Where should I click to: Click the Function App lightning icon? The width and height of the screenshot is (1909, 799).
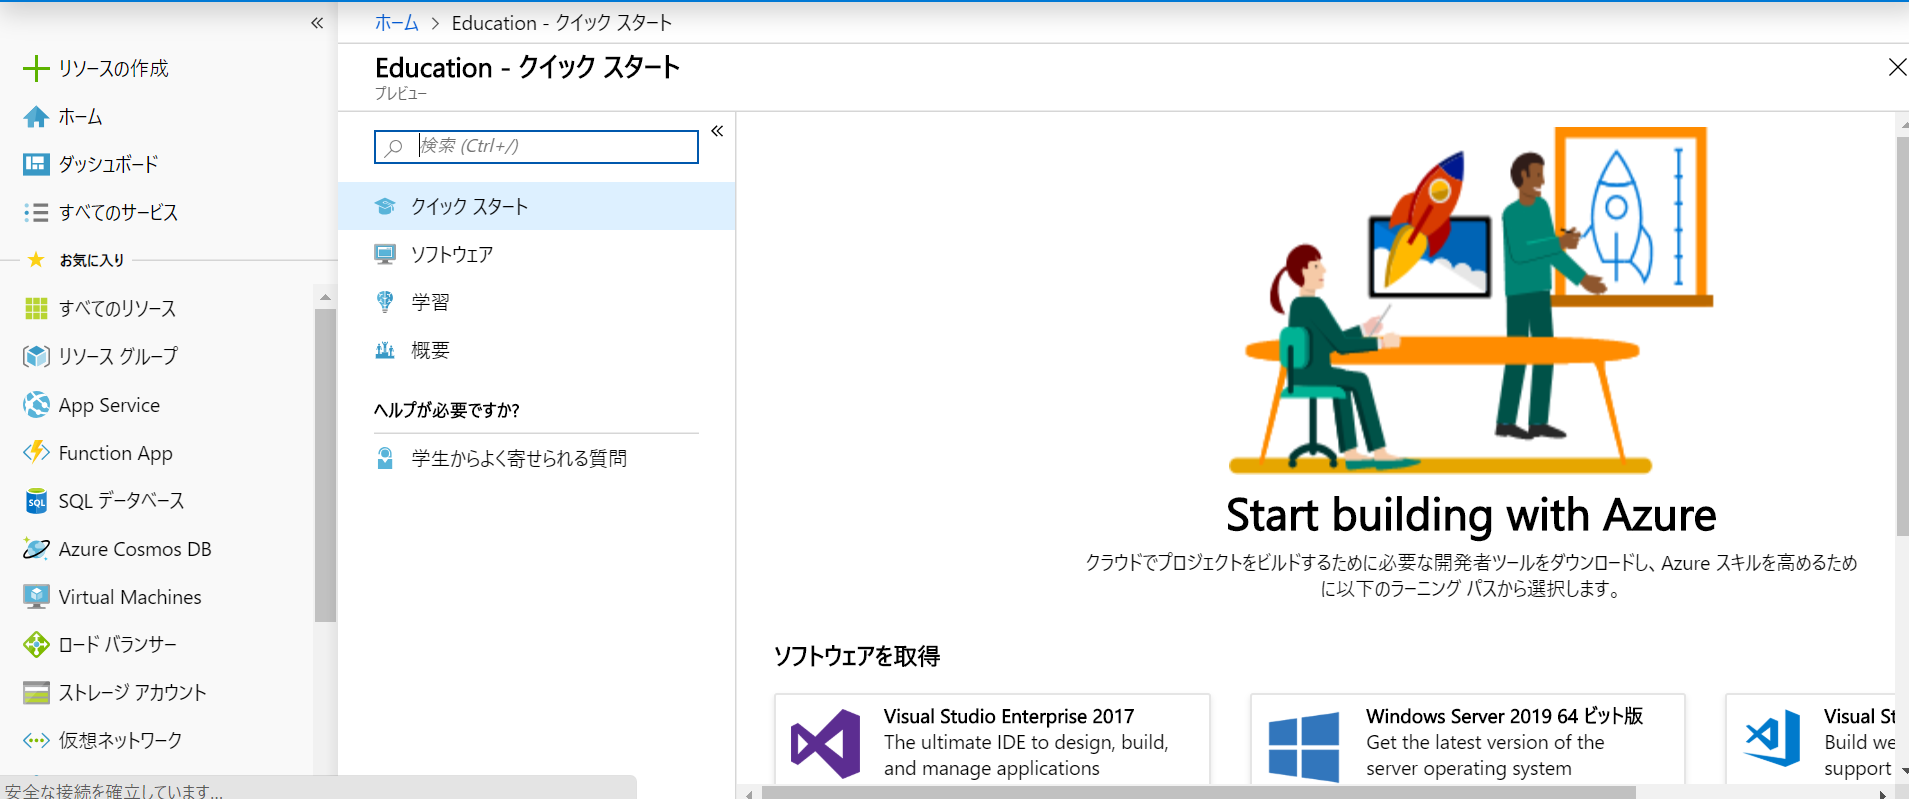pyautogui.click(x=36, y=453)
